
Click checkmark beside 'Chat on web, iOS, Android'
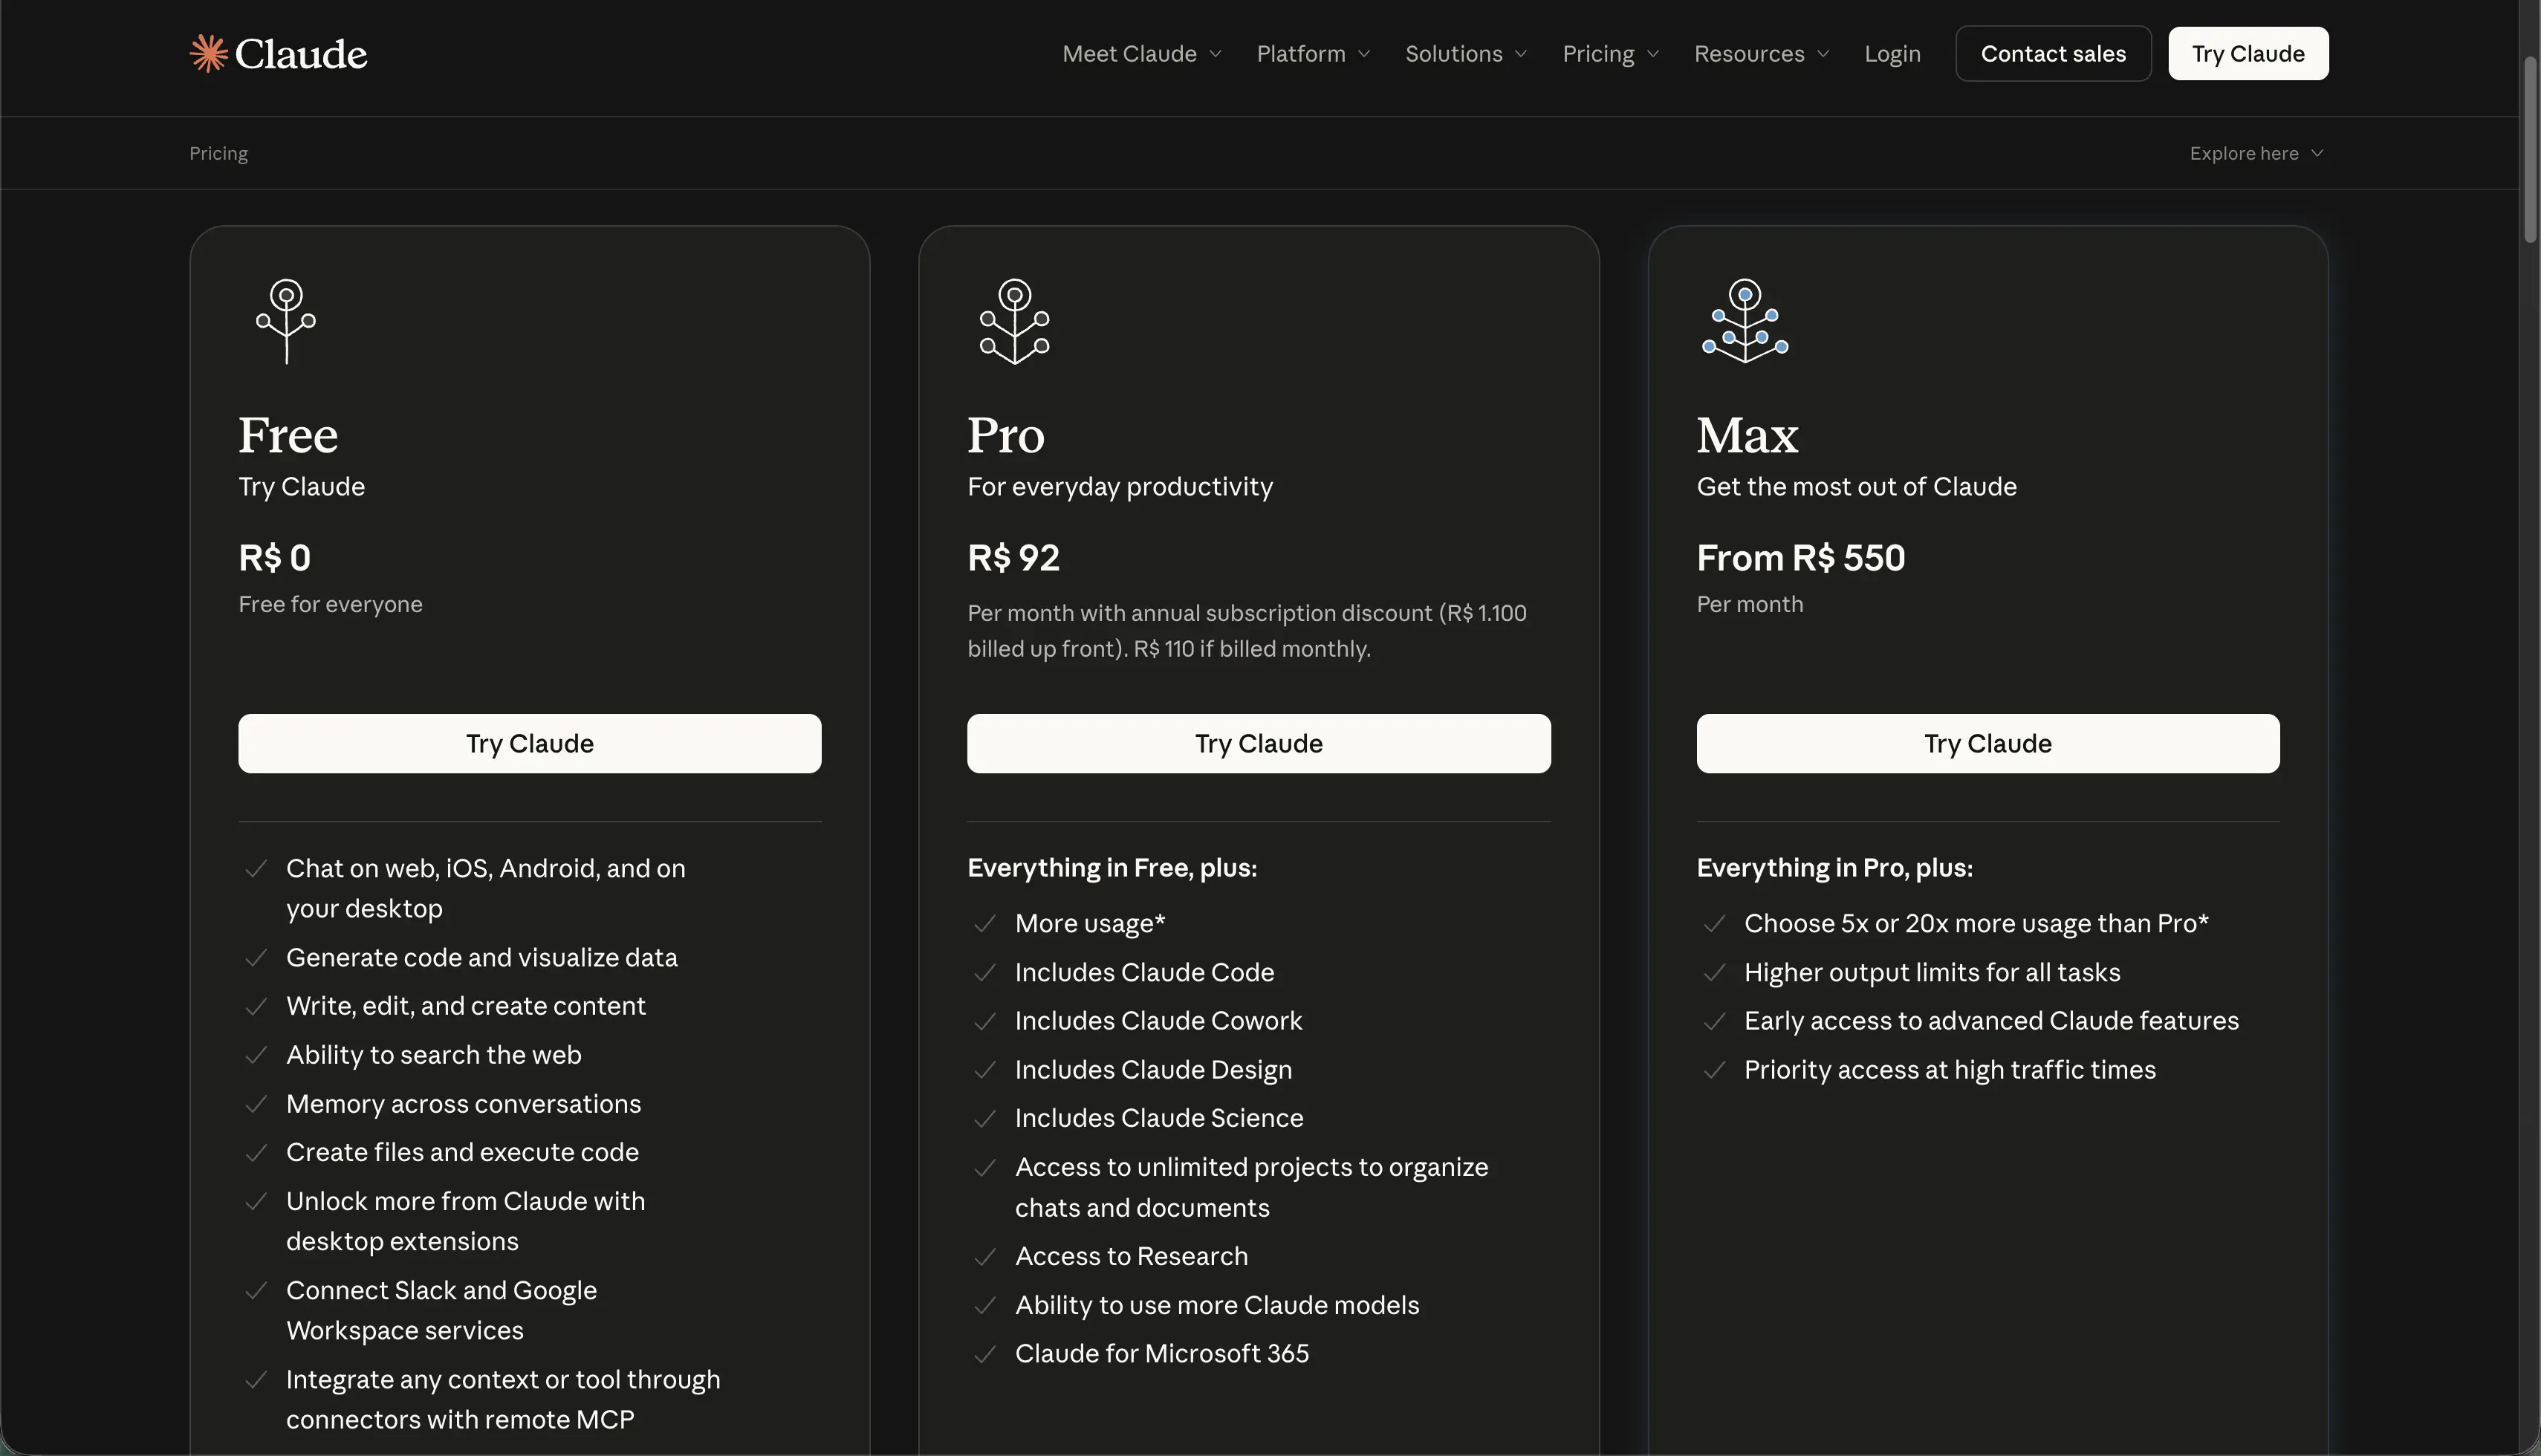[x=256, y=869]
